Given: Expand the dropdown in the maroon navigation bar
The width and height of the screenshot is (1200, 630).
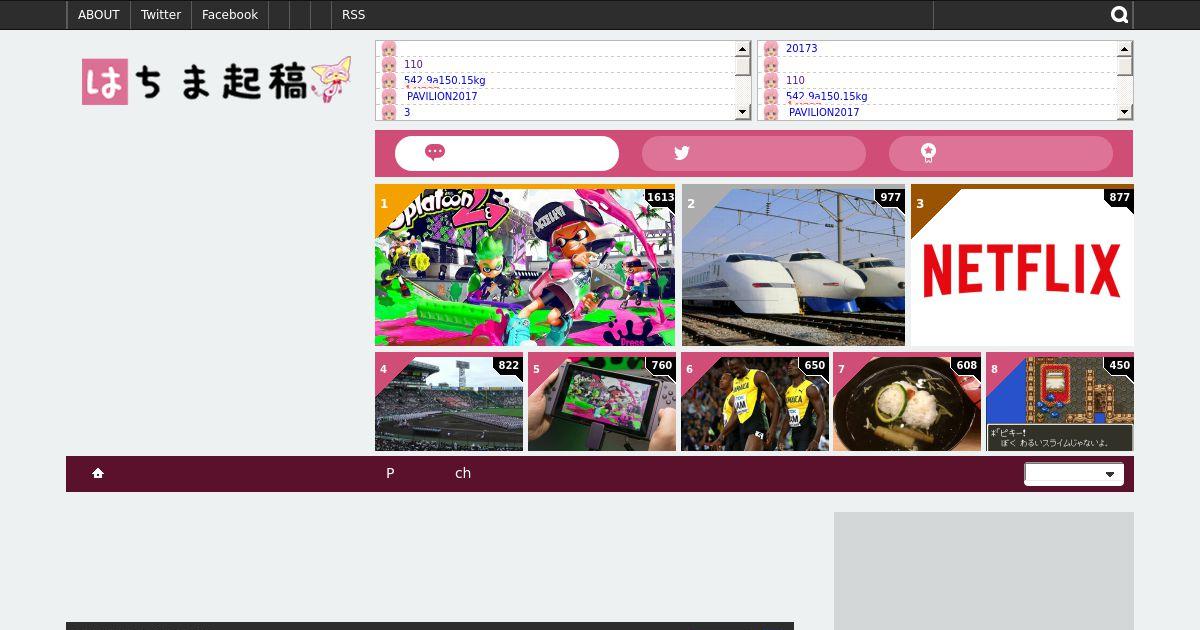Looking at the screenshot, I should tap(1074, 474).
